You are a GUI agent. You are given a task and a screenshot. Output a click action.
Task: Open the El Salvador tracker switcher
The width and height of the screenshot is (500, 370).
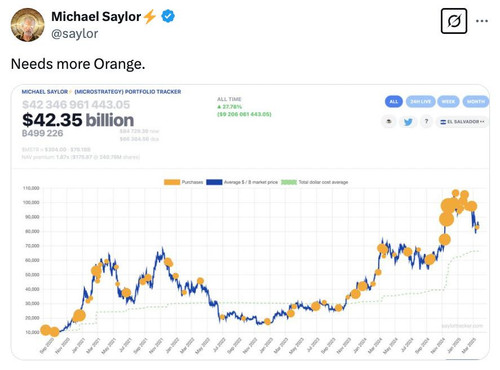462,122
